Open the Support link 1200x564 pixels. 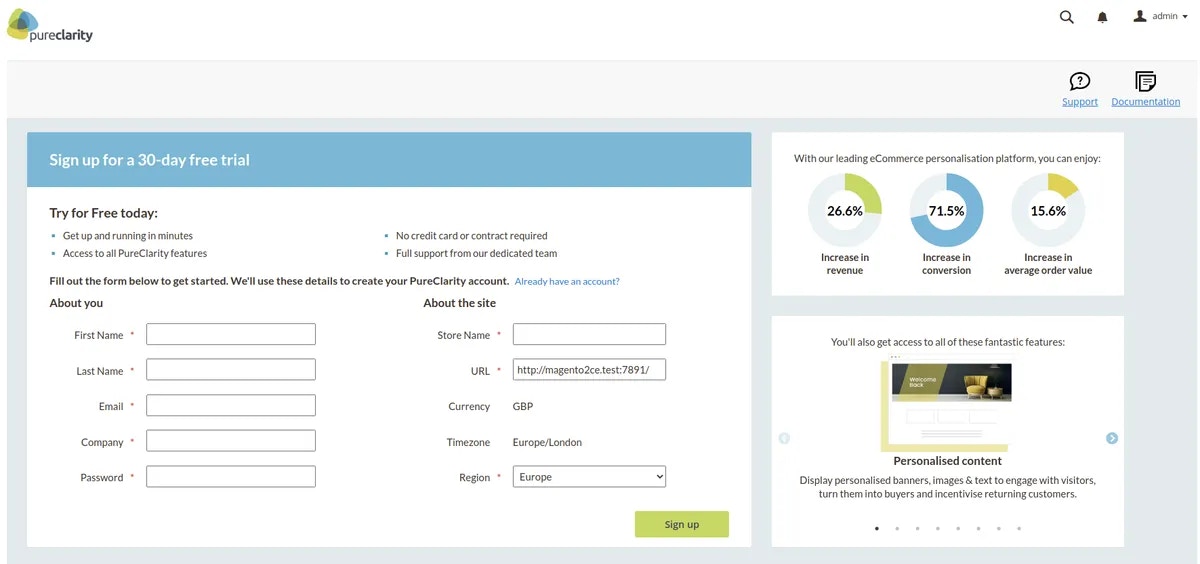pyautogui.click(x=1080, y=102)
